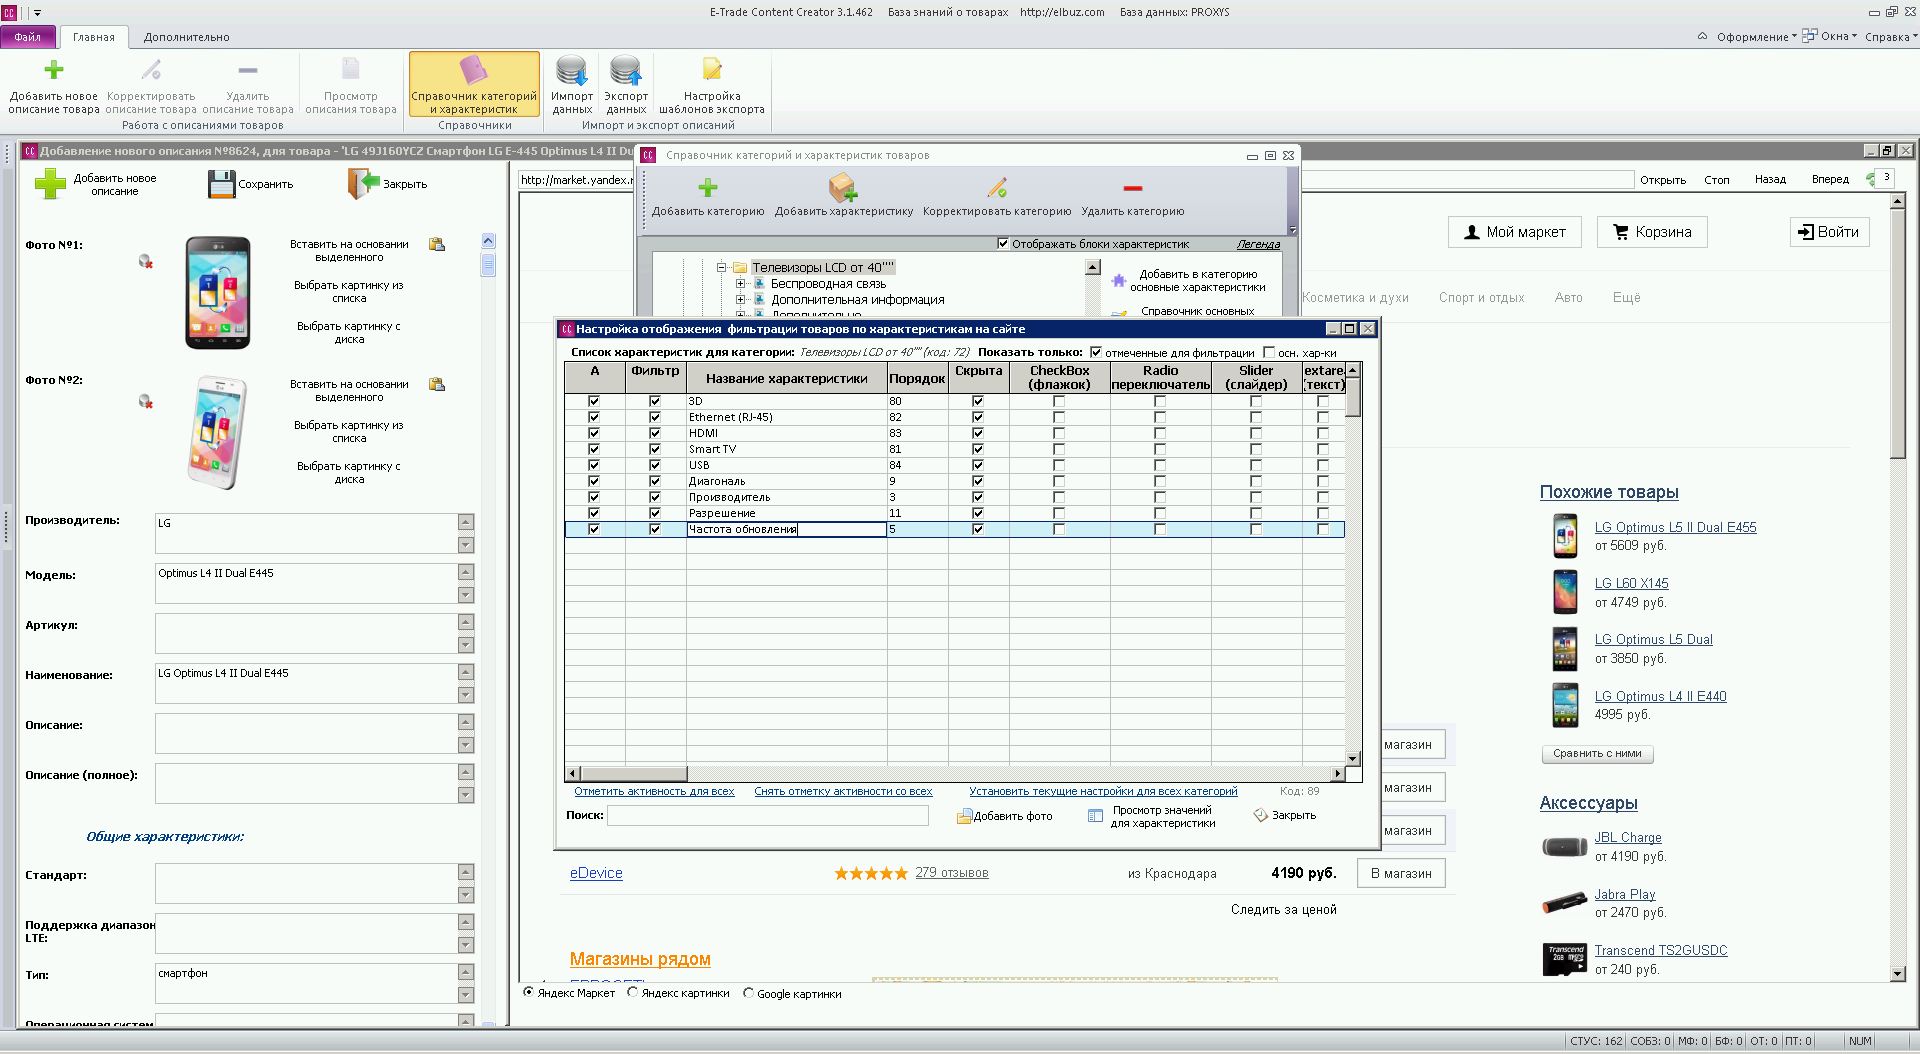
Task: Click 'Отметить активность для всех' link
Action: click(x=654, y=791)
